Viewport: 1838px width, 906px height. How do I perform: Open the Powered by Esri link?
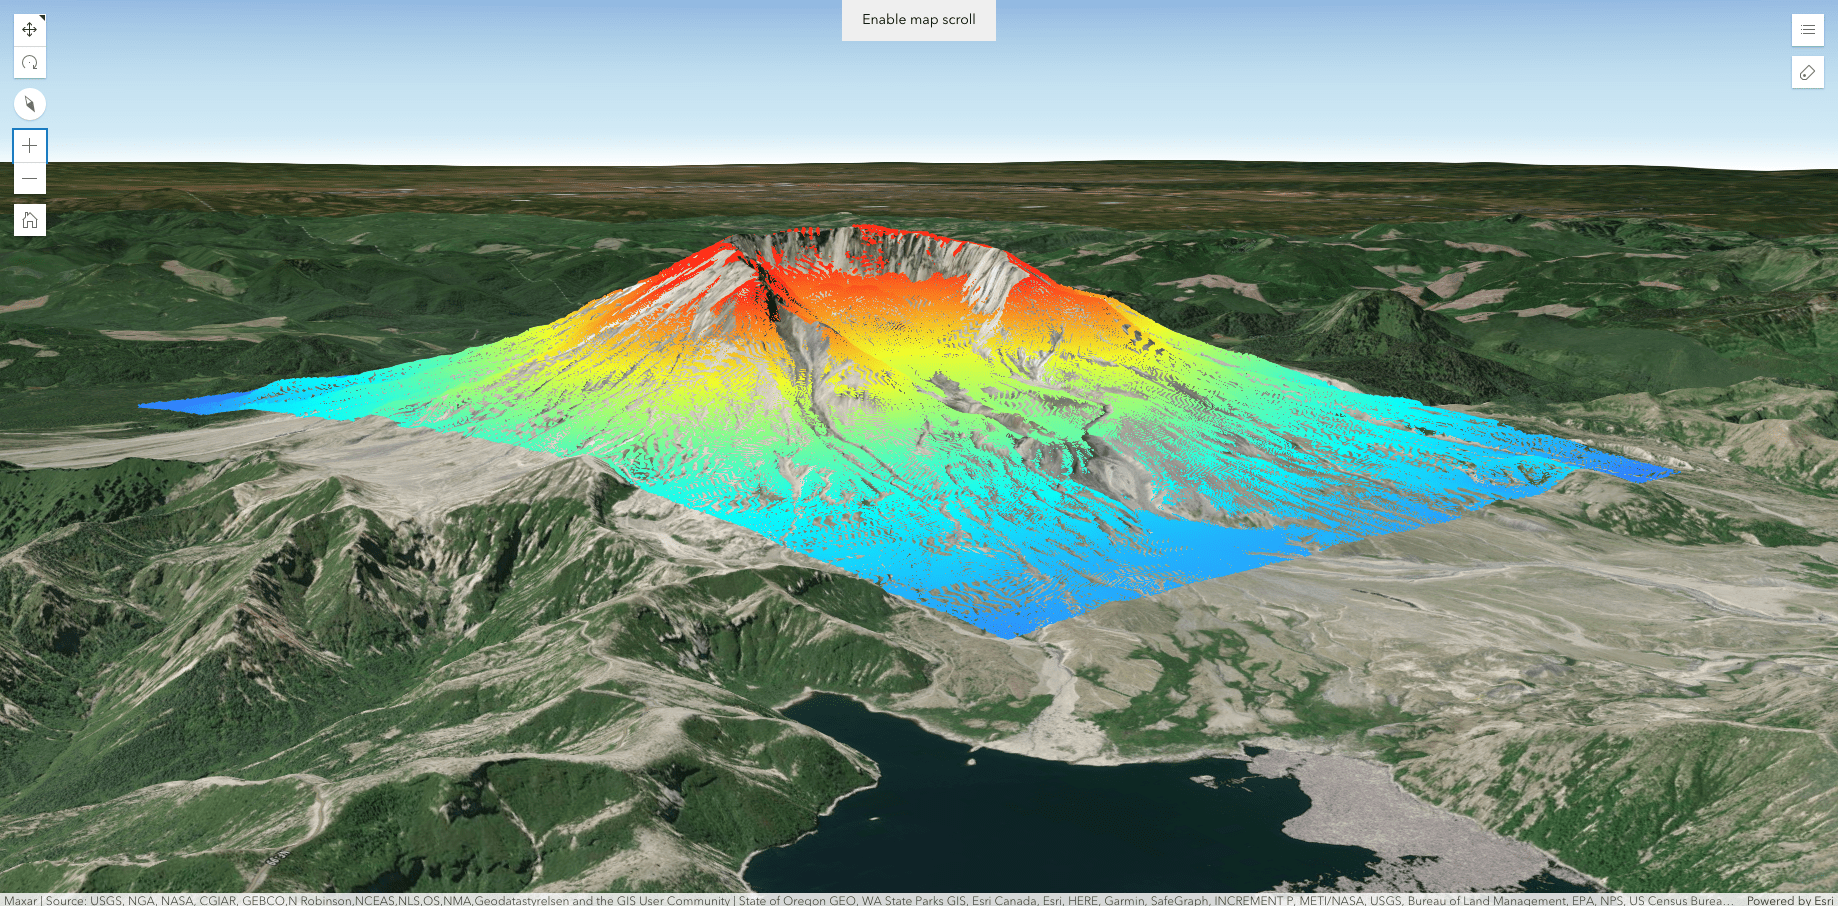pyautogui.click(x=1790, y=900)
